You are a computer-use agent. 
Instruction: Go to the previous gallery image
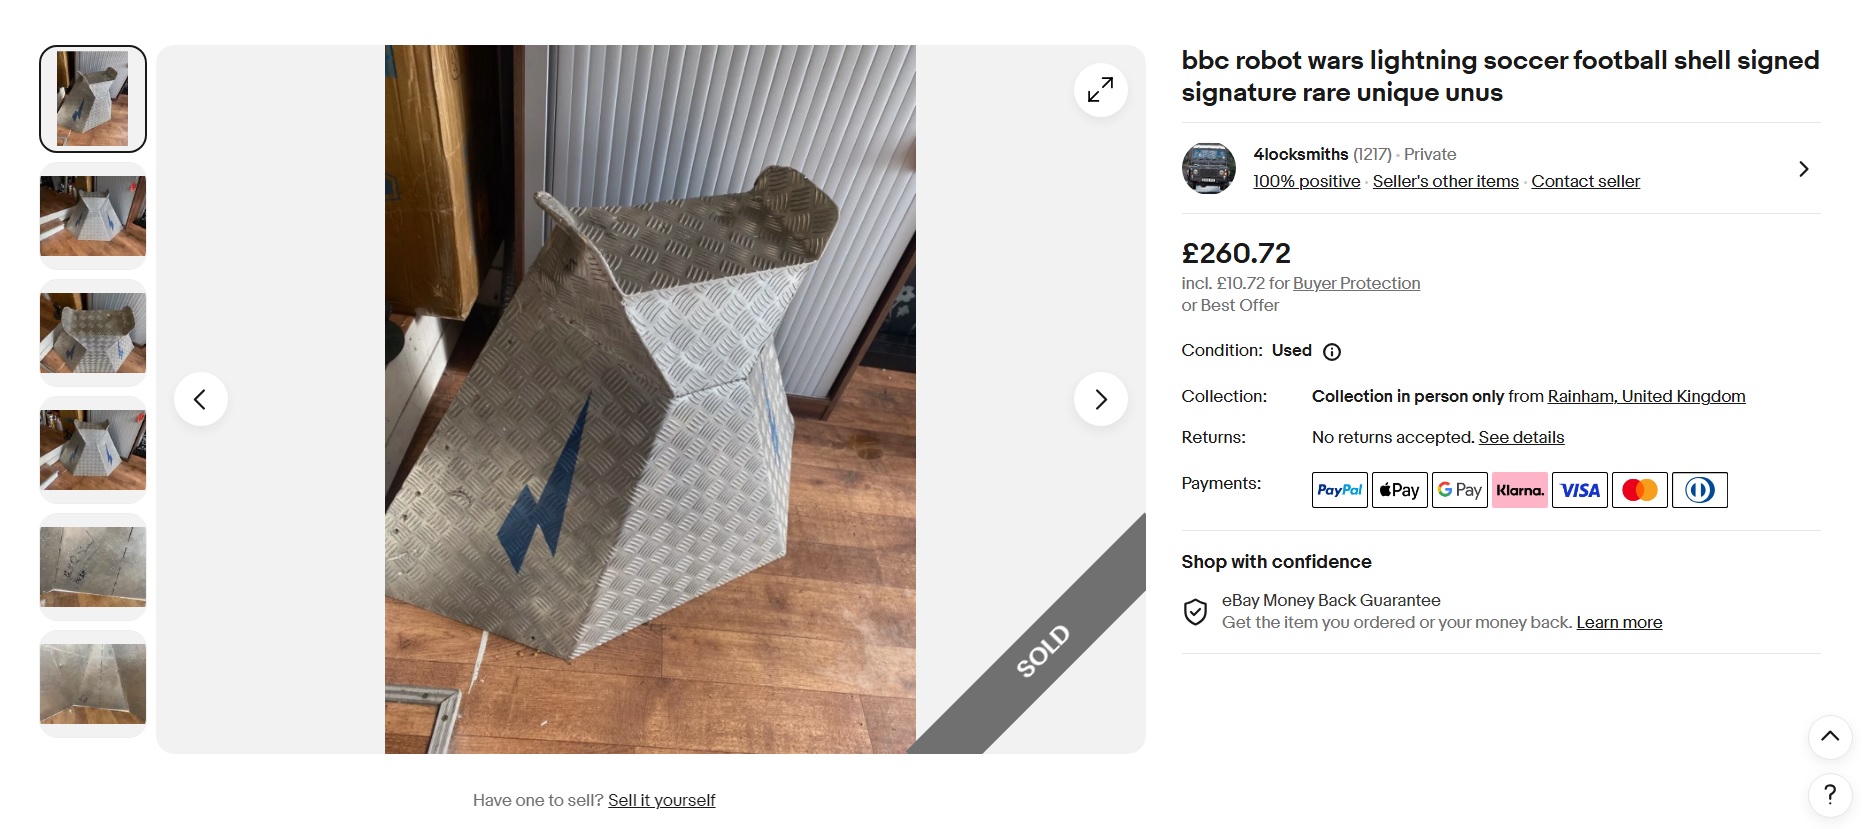(x=200, y=399)
